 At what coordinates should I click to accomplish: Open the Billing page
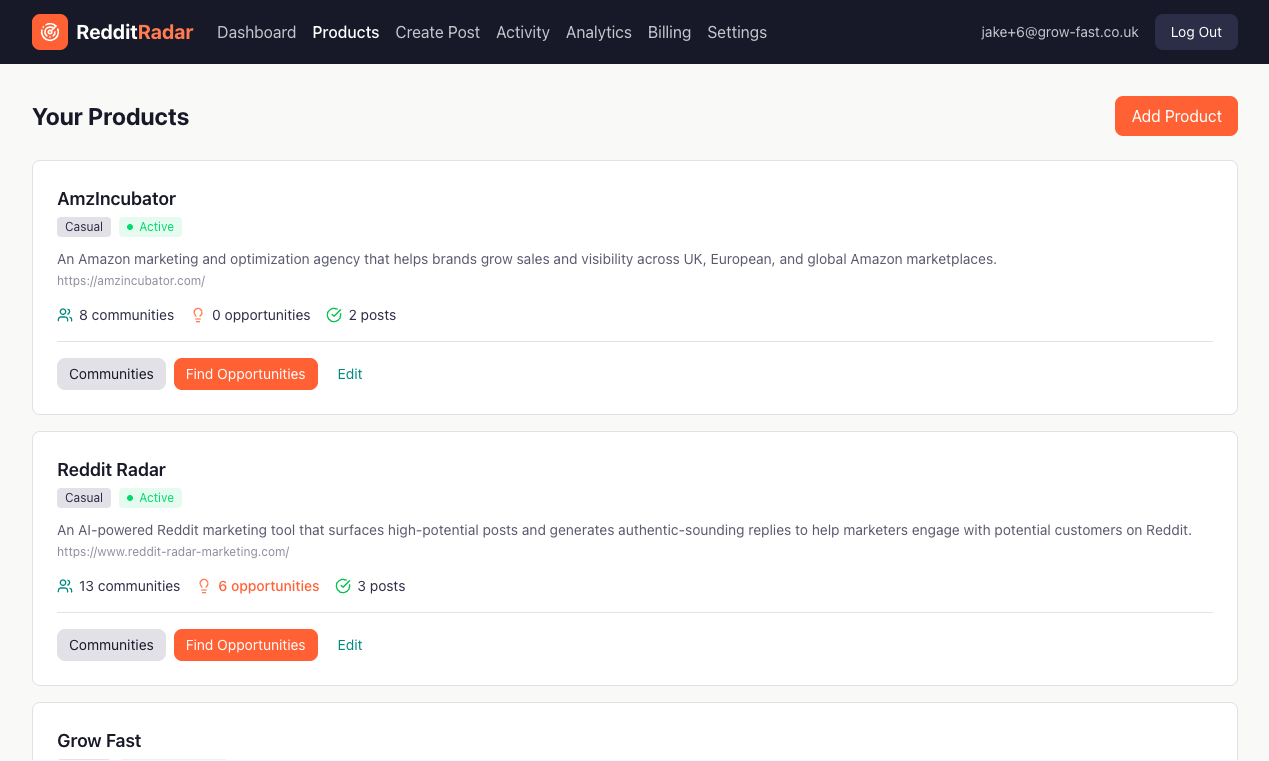(x=669, y=32)
